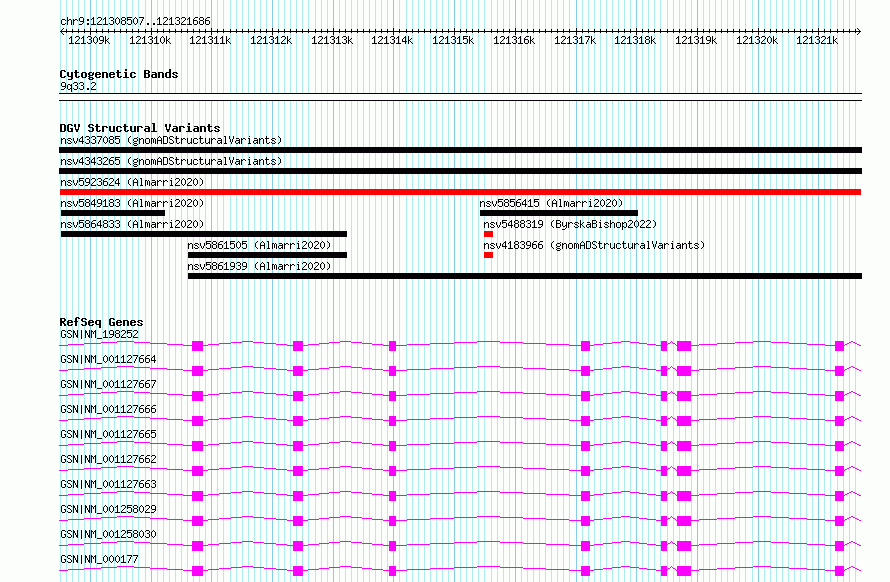Select the GSN|NM_001127666 transcript label
Image resolution: width=890 pixels, height=582 pixels.
click(x=108, y=409)
